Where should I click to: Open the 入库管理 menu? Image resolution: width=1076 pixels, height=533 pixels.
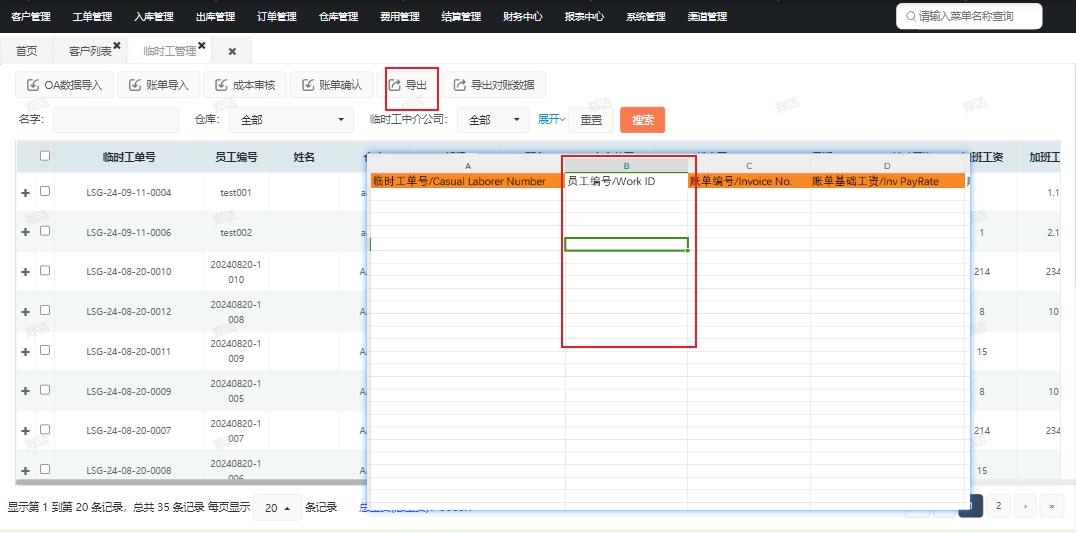[154, 16]
